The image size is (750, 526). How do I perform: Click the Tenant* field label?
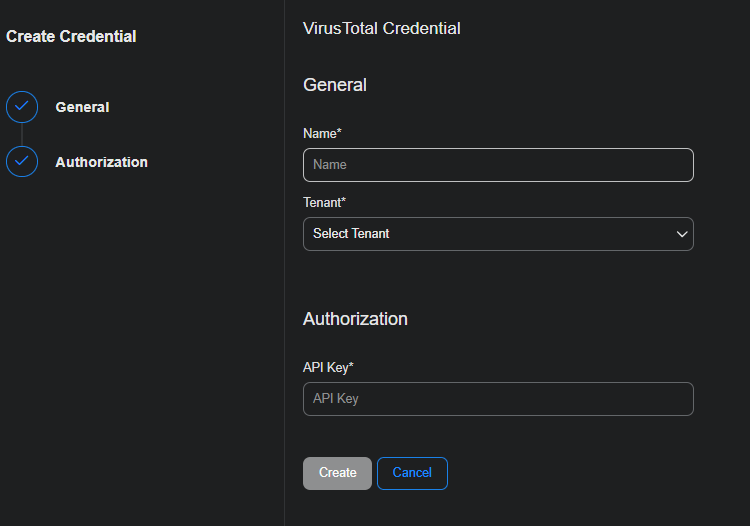[x=324, y=202]
